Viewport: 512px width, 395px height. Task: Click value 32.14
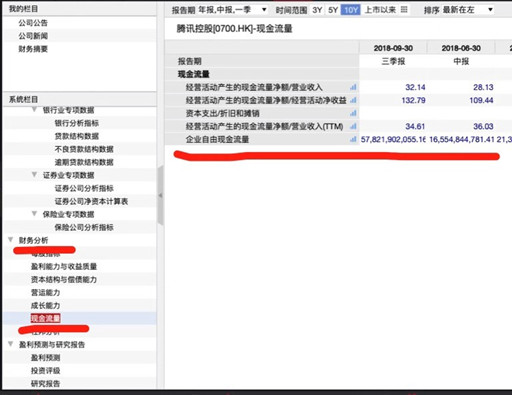[415, 87]
